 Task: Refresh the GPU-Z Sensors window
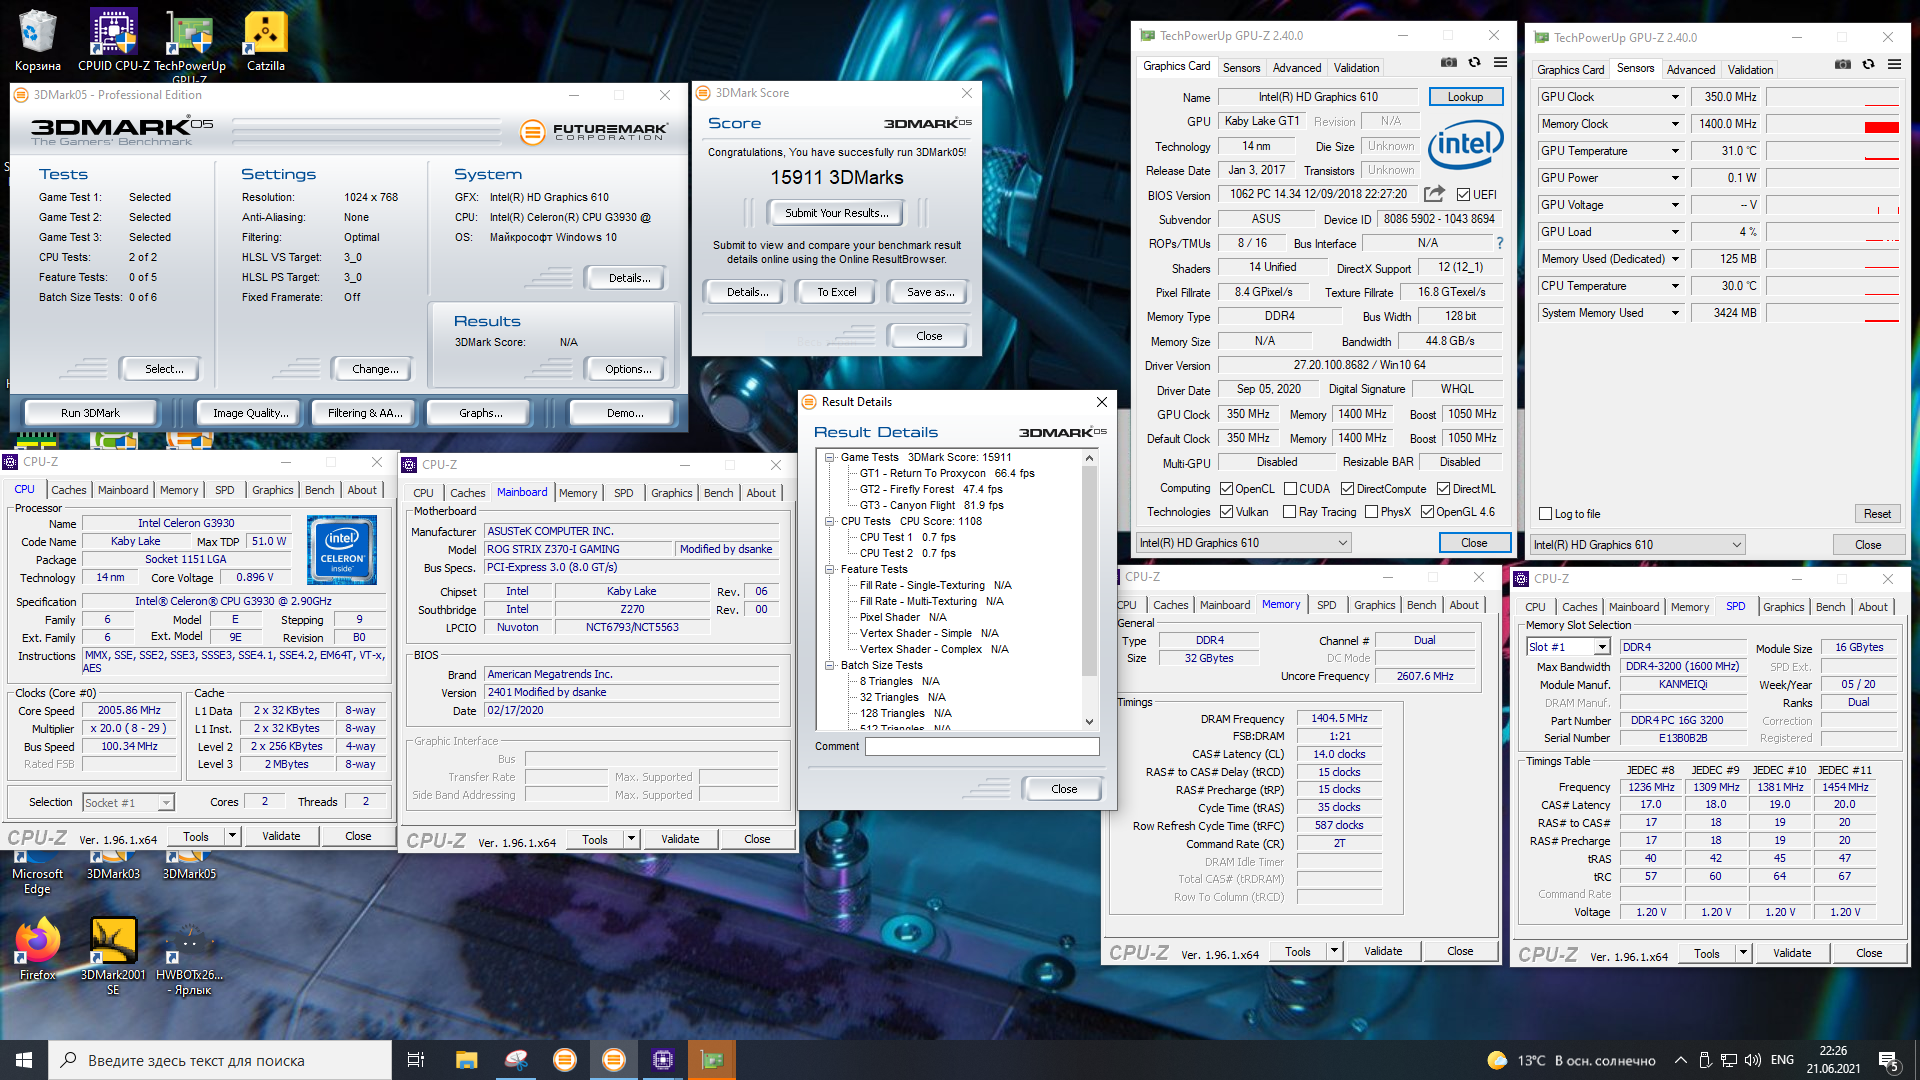click(1868, 64)
